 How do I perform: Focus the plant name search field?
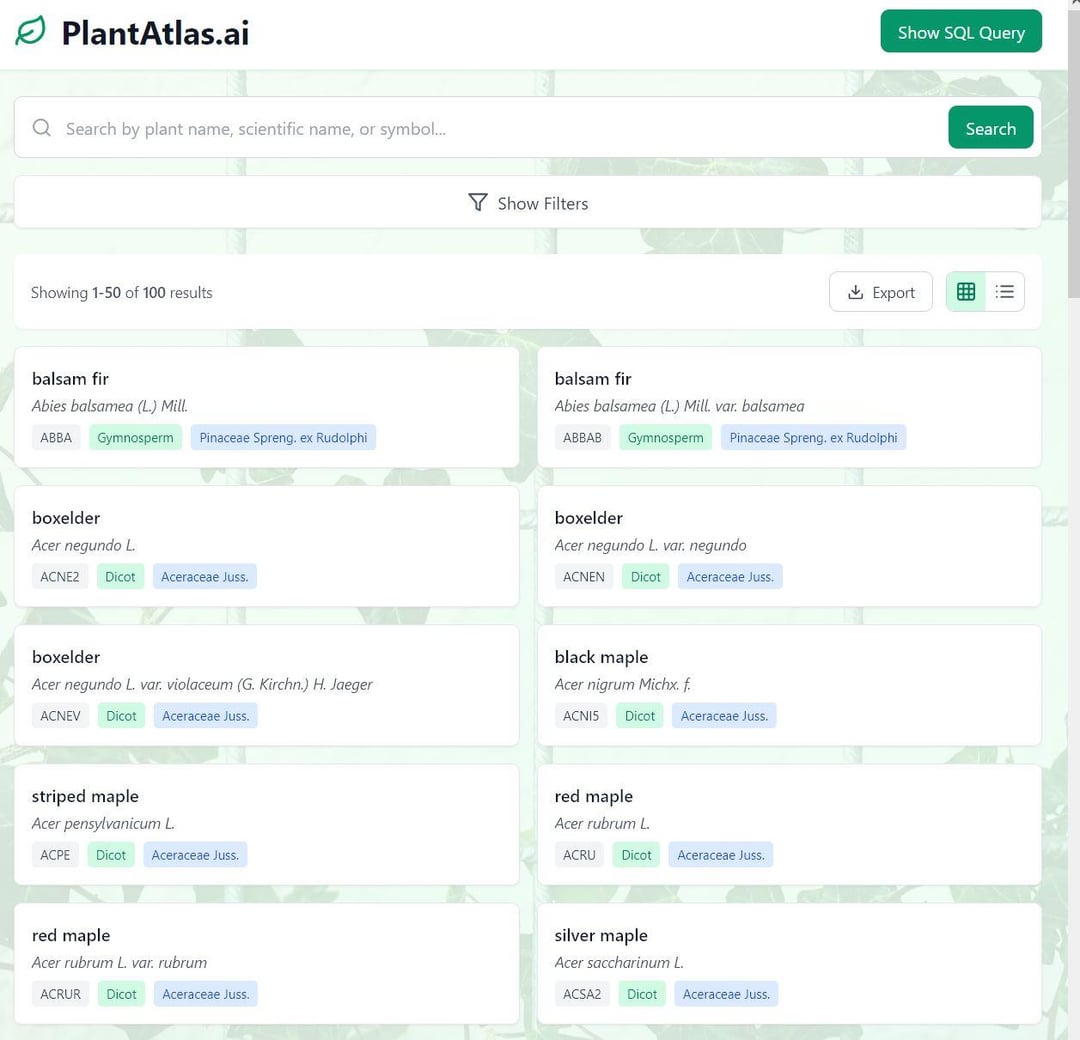pyautogui.click(x=496, y=128)
